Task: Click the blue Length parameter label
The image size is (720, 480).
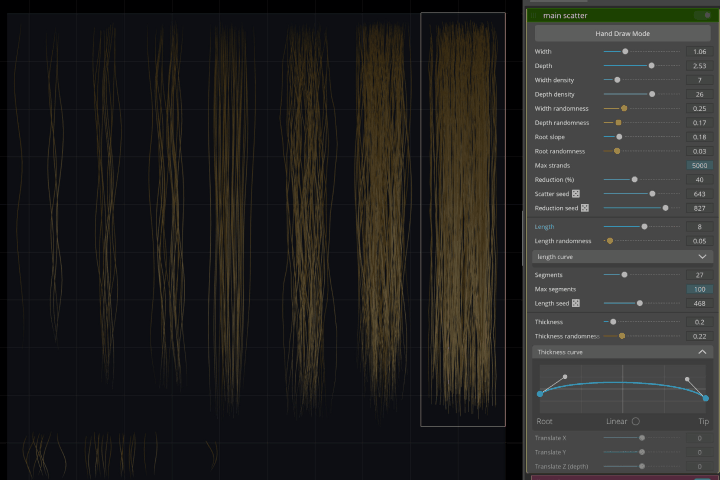Action: [x=544, y=226]
